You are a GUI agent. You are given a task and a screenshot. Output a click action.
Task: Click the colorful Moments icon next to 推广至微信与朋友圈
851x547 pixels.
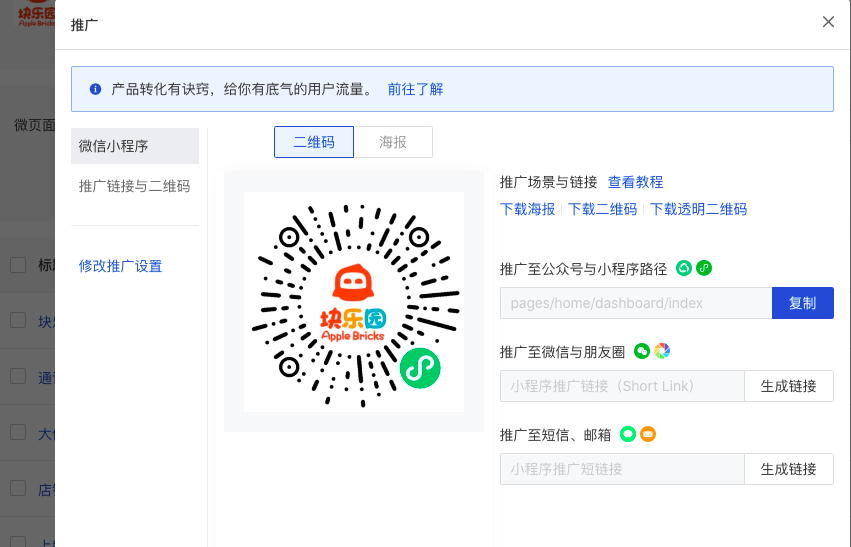662,351
